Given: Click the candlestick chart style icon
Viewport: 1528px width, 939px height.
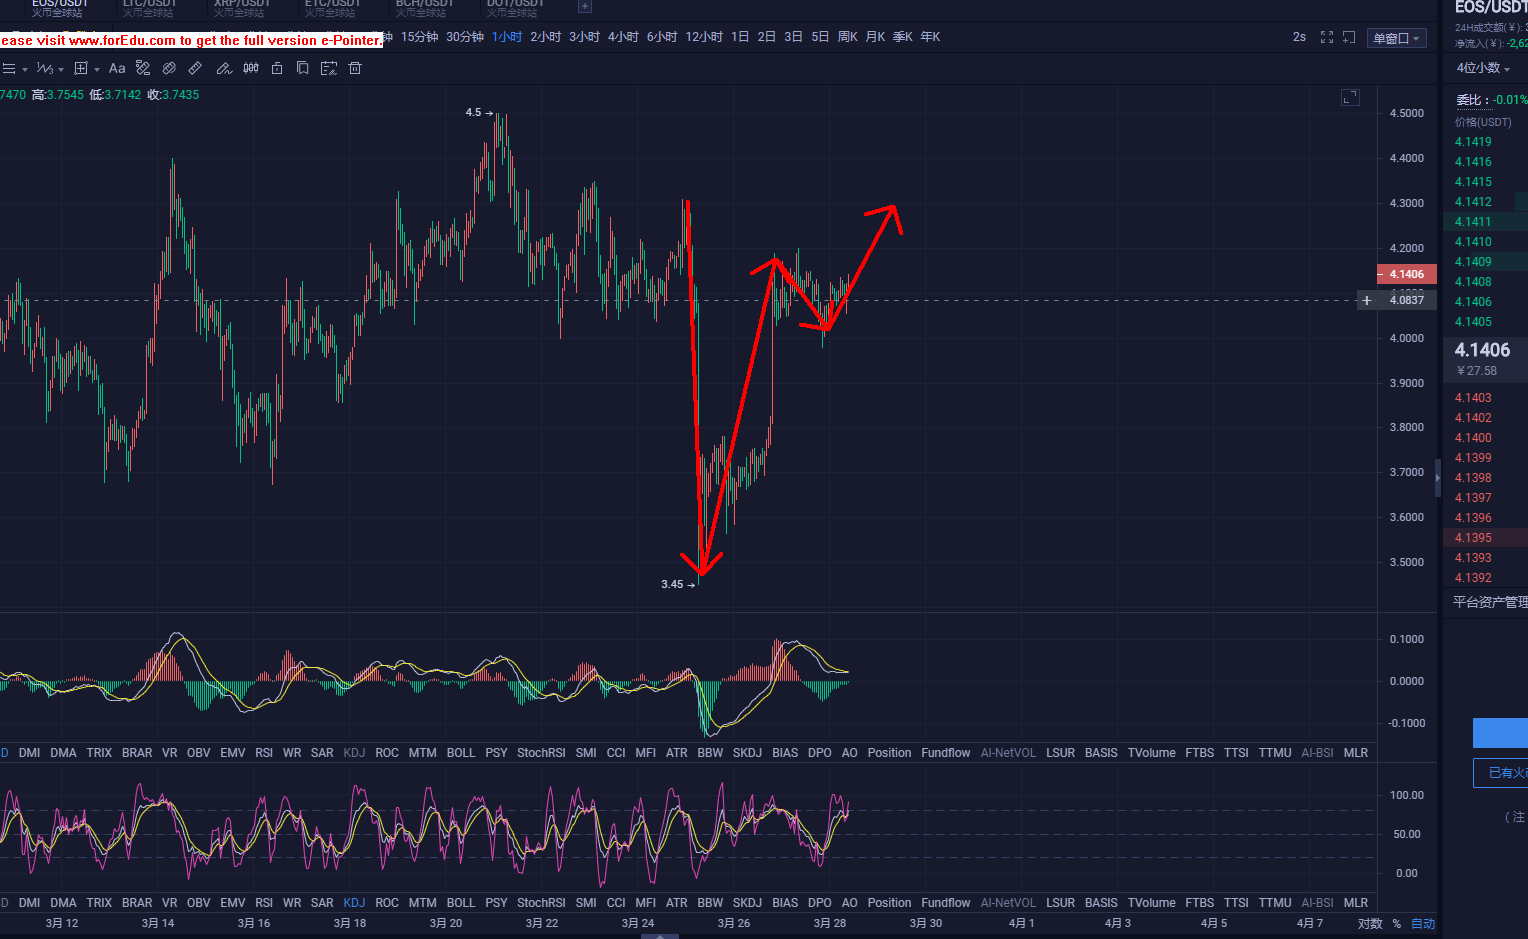Looking at the screenshot, I should click(x=251, y=69).
